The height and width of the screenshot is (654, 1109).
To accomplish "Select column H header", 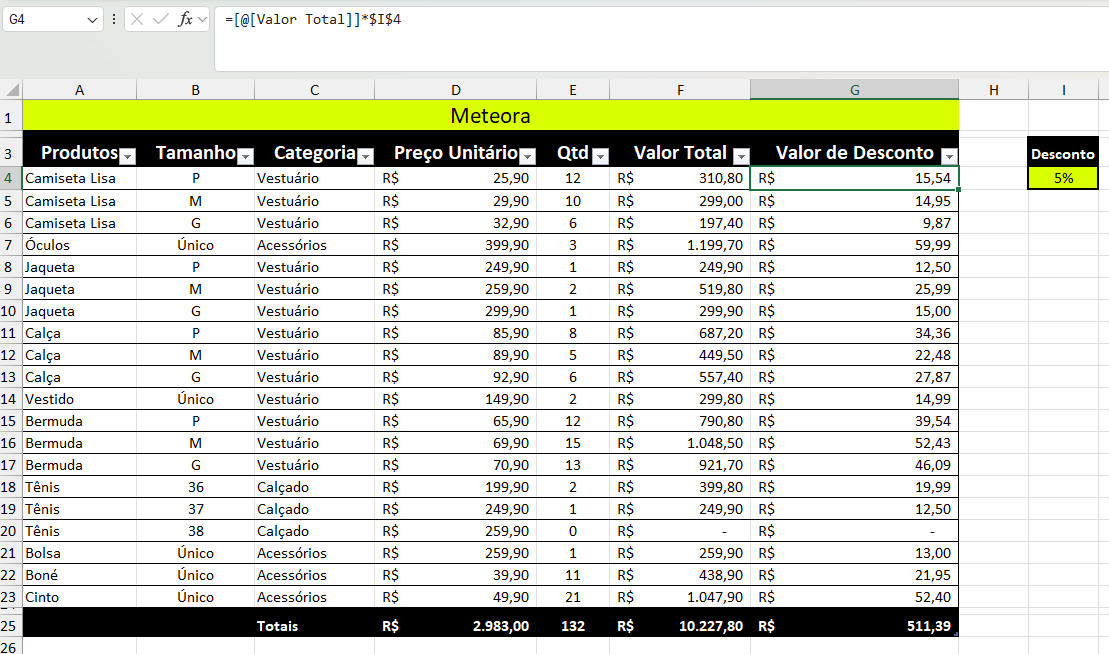I will click(x=994, y=90).
